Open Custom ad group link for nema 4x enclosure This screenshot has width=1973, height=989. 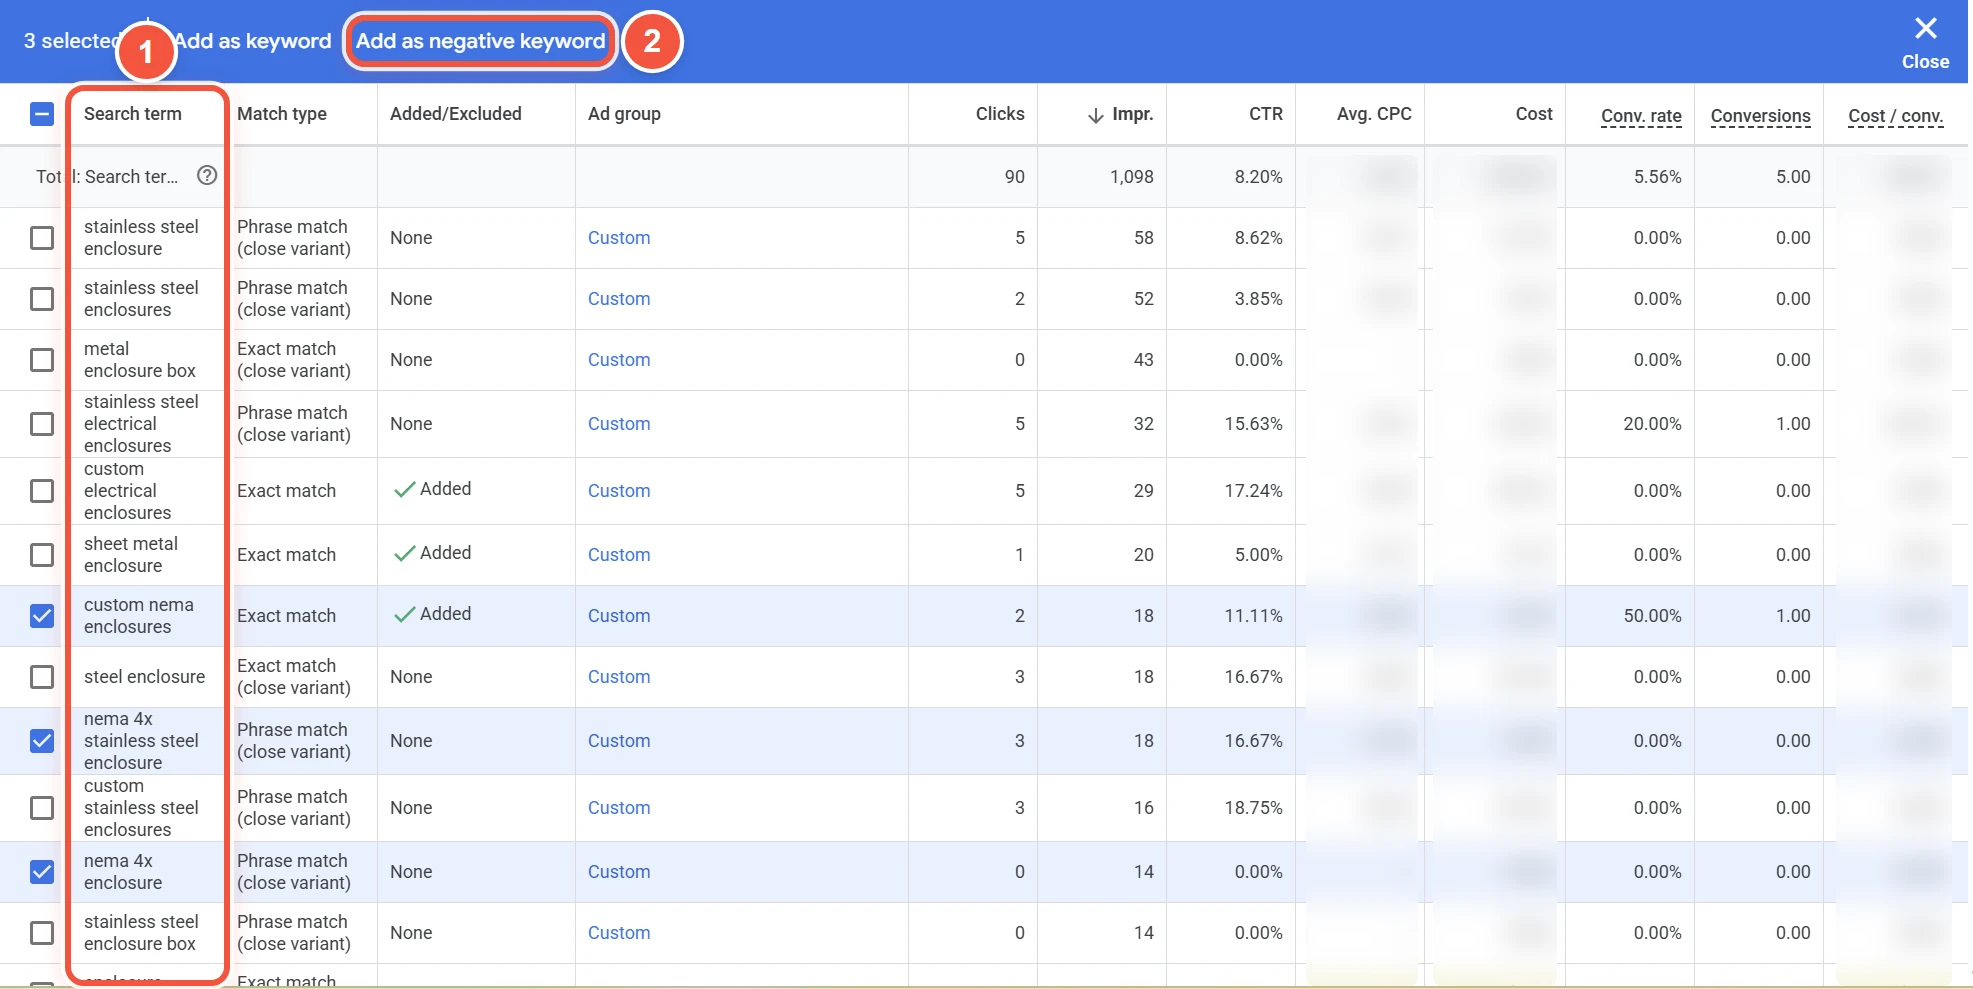click(619, 872)
